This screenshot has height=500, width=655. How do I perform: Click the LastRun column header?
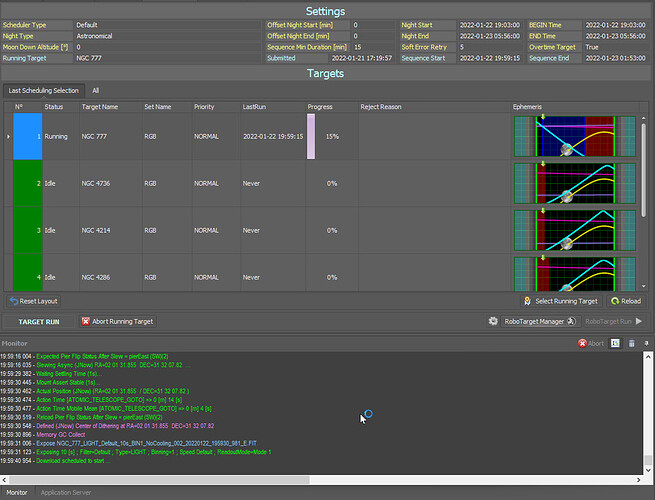click(273, 107)
